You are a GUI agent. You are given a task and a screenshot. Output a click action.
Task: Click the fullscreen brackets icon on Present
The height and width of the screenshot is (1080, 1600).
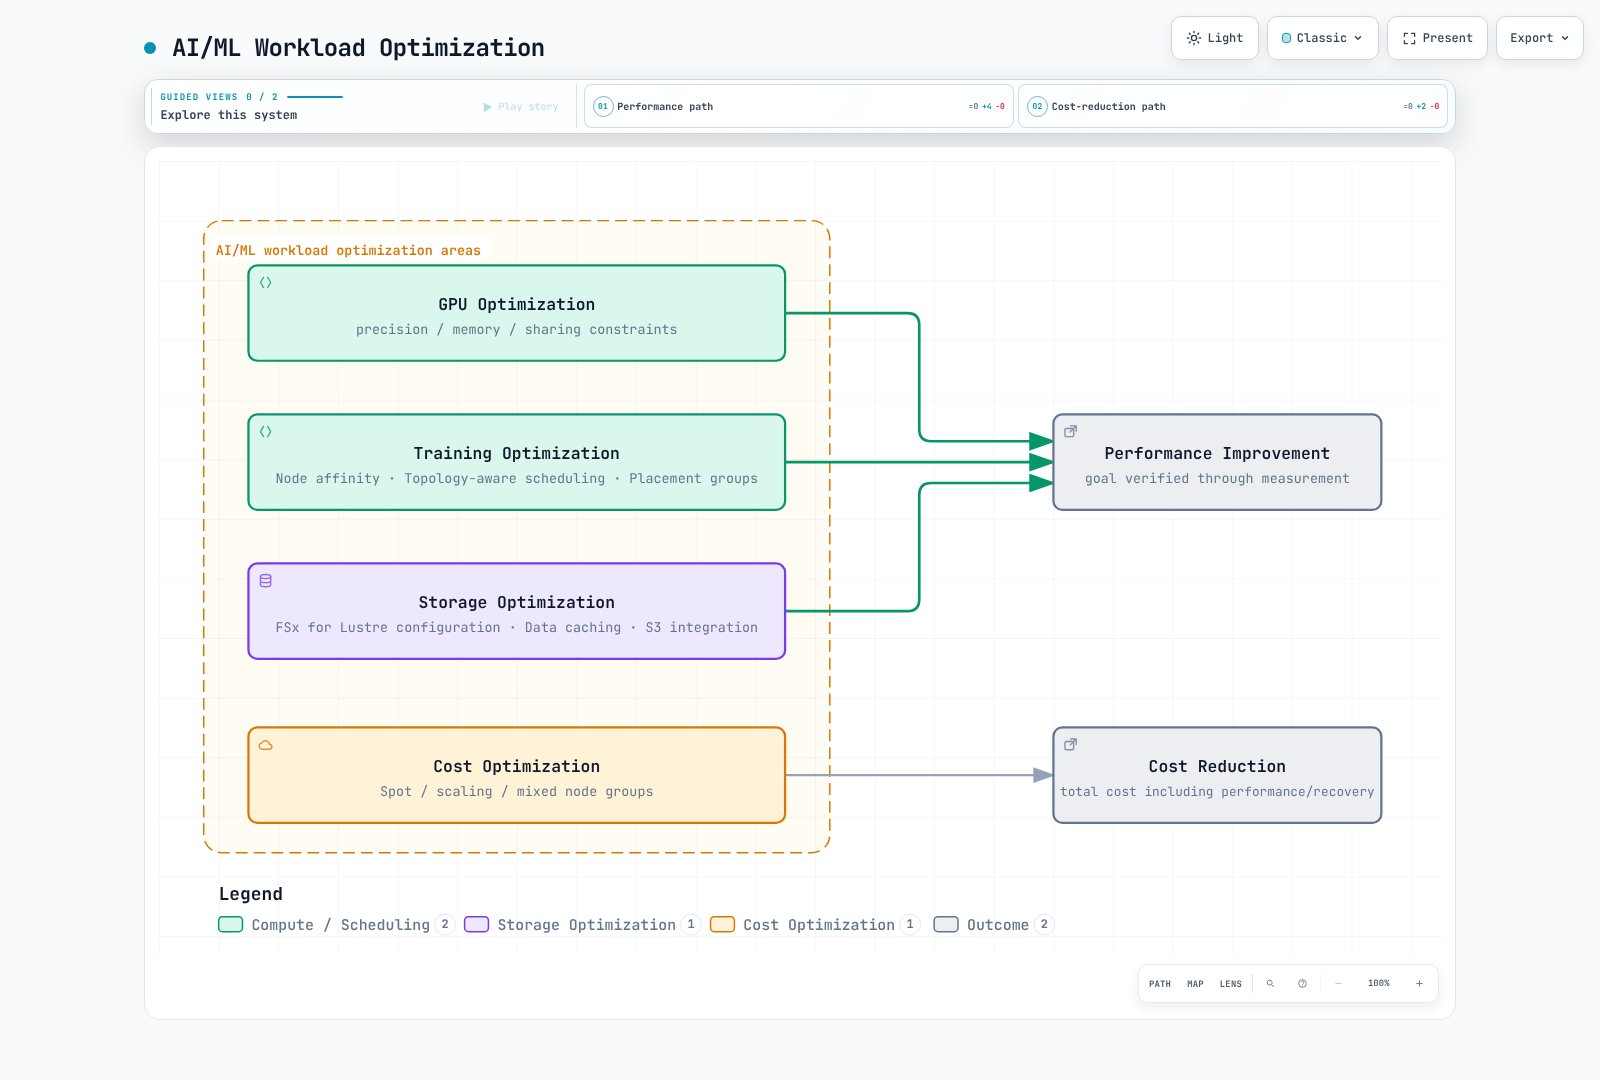tap(1409, 38)
